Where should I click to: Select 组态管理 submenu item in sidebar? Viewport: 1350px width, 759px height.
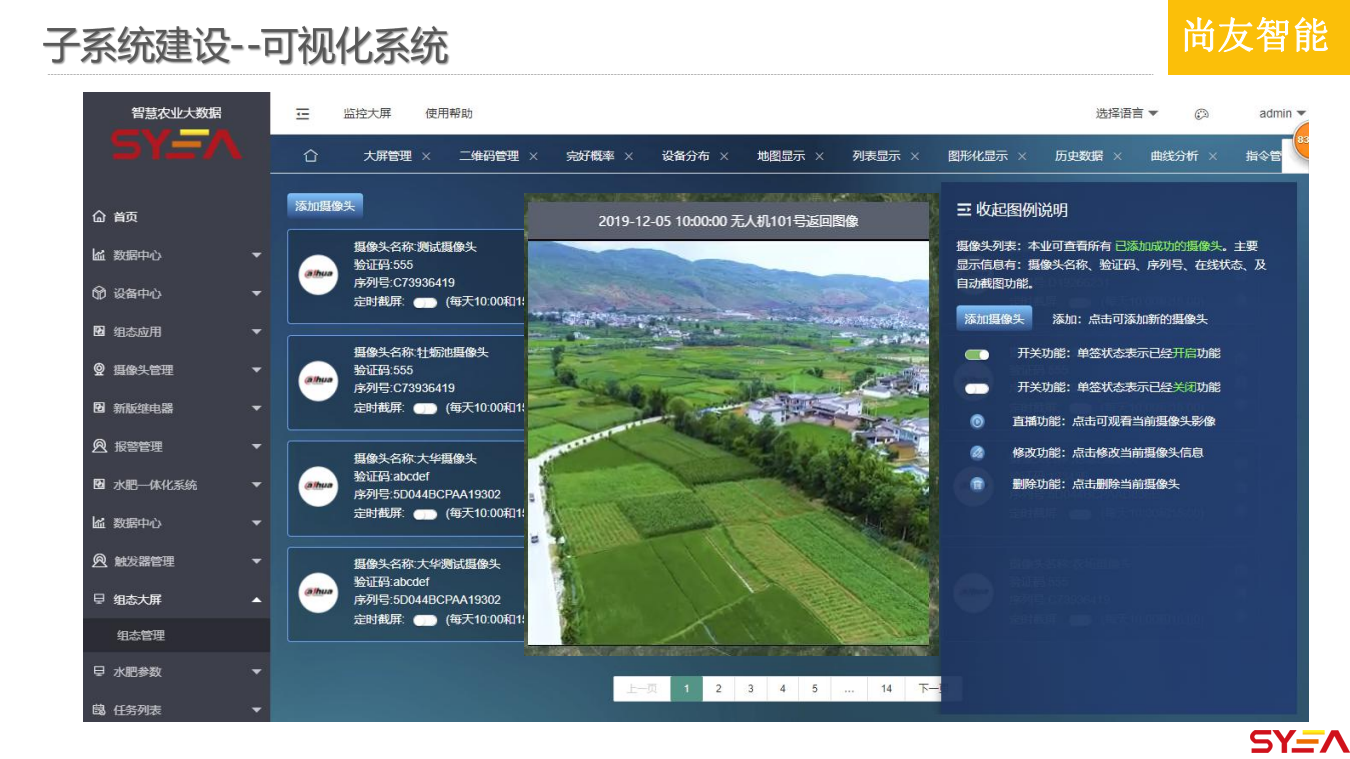pyautogui.click(x=141, y=635)
